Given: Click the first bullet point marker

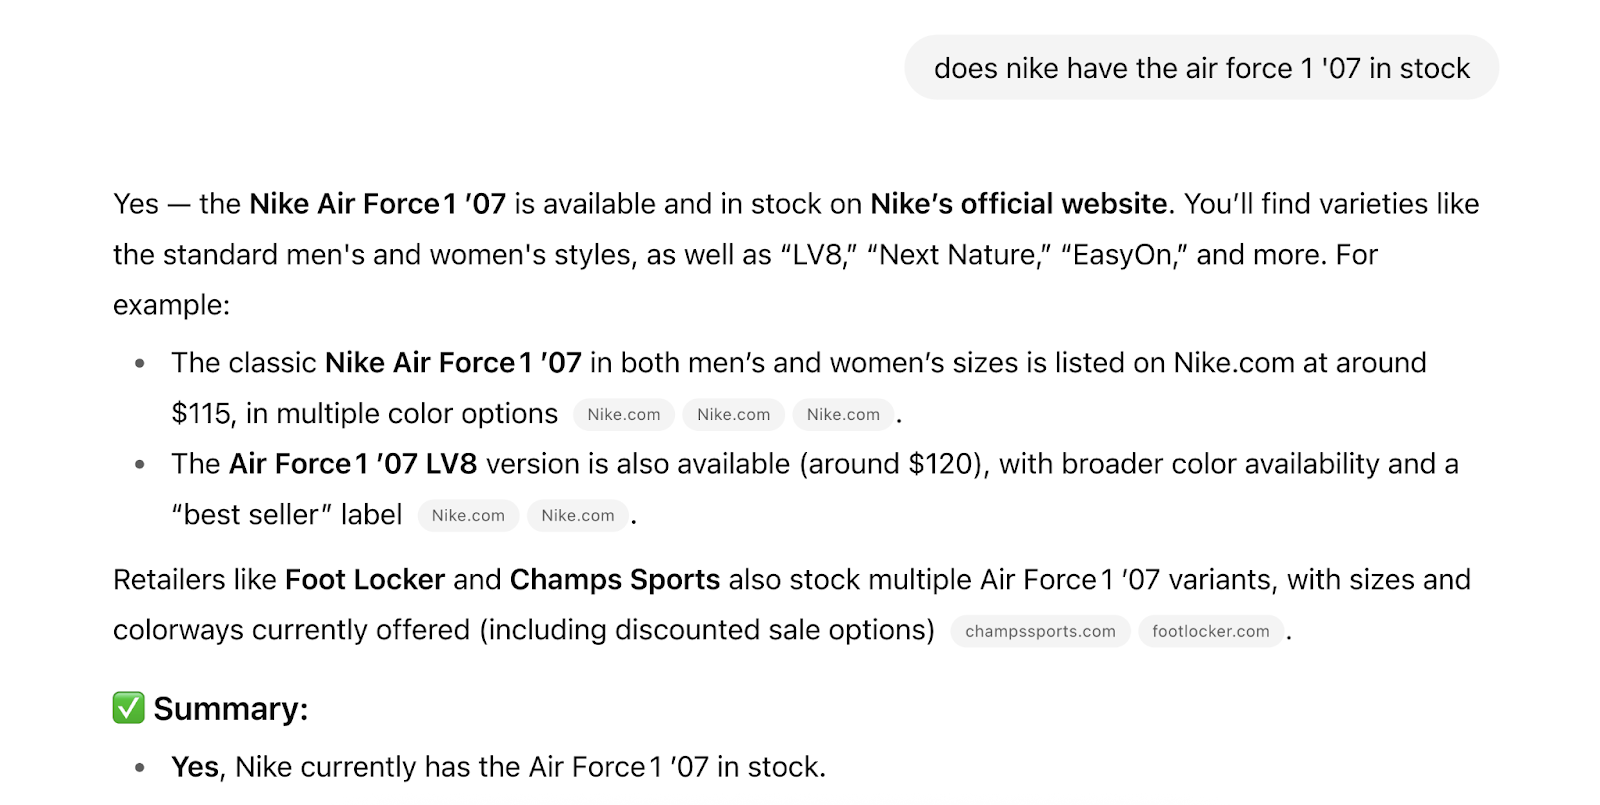Looking at the screenshot, I should [138, 363].
